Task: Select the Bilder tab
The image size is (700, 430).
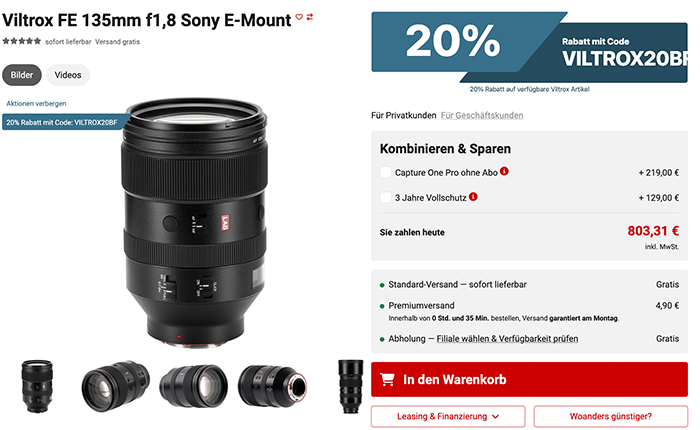Action: [x=22, y=75]
